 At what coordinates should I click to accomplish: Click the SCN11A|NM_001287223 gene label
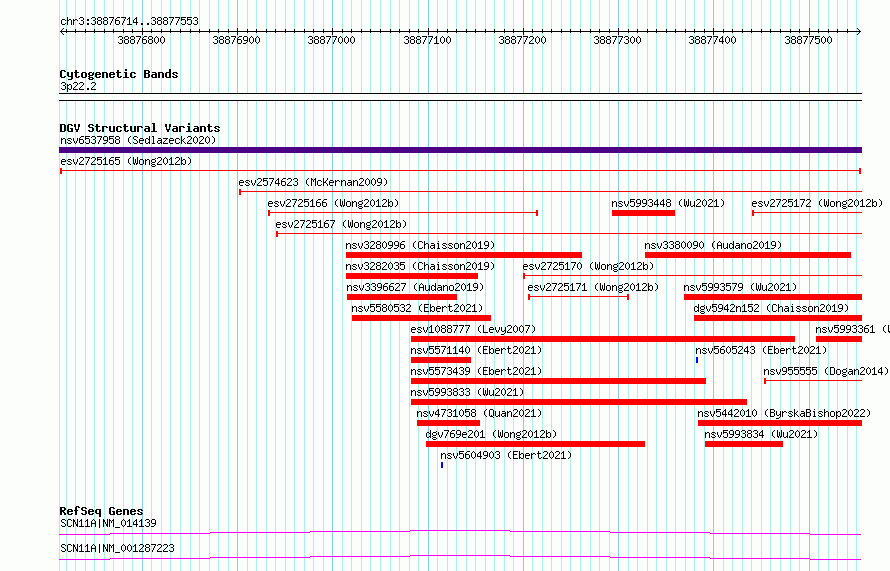coord(117,548)
